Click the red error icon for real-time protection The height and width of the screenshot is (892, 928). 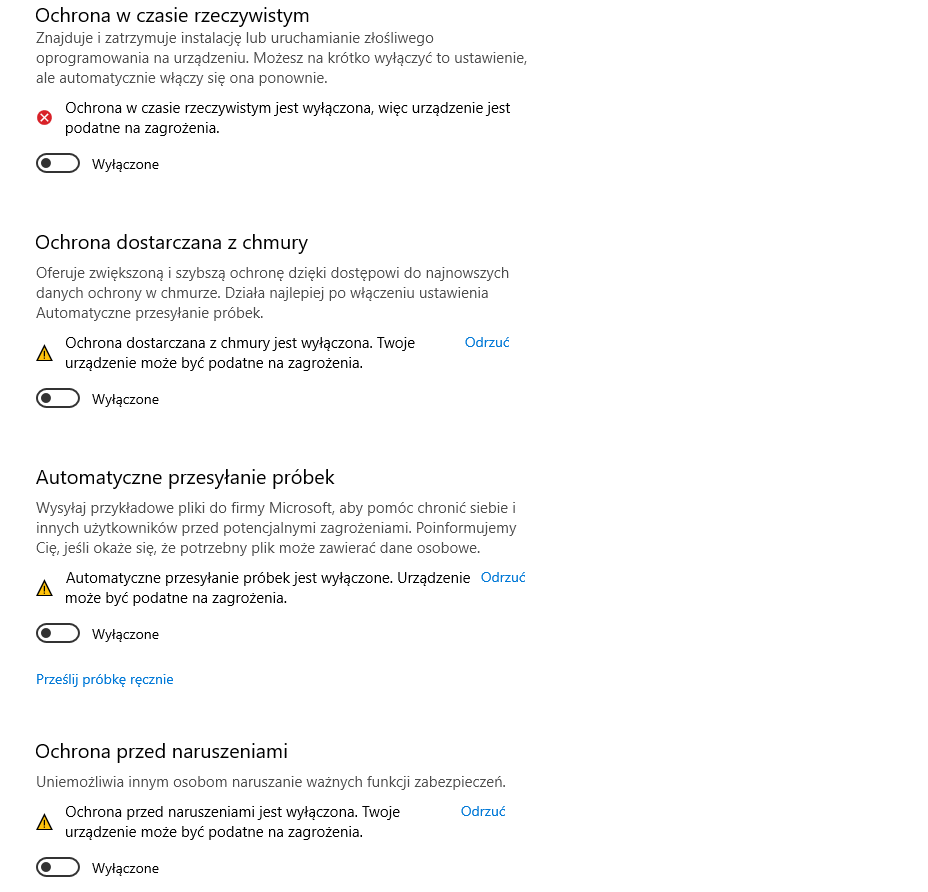point(44,118)
